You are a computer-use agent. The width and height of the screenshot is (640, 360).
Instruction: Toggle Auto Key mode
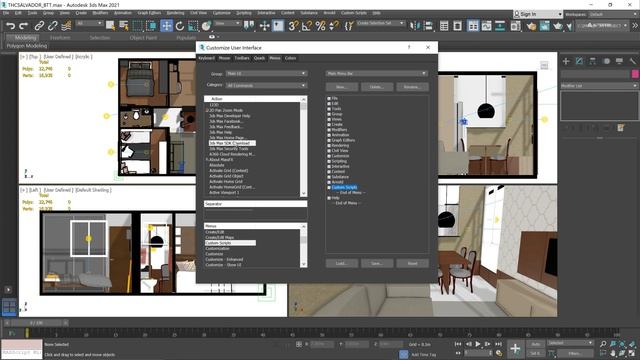(x=536, y=344)
